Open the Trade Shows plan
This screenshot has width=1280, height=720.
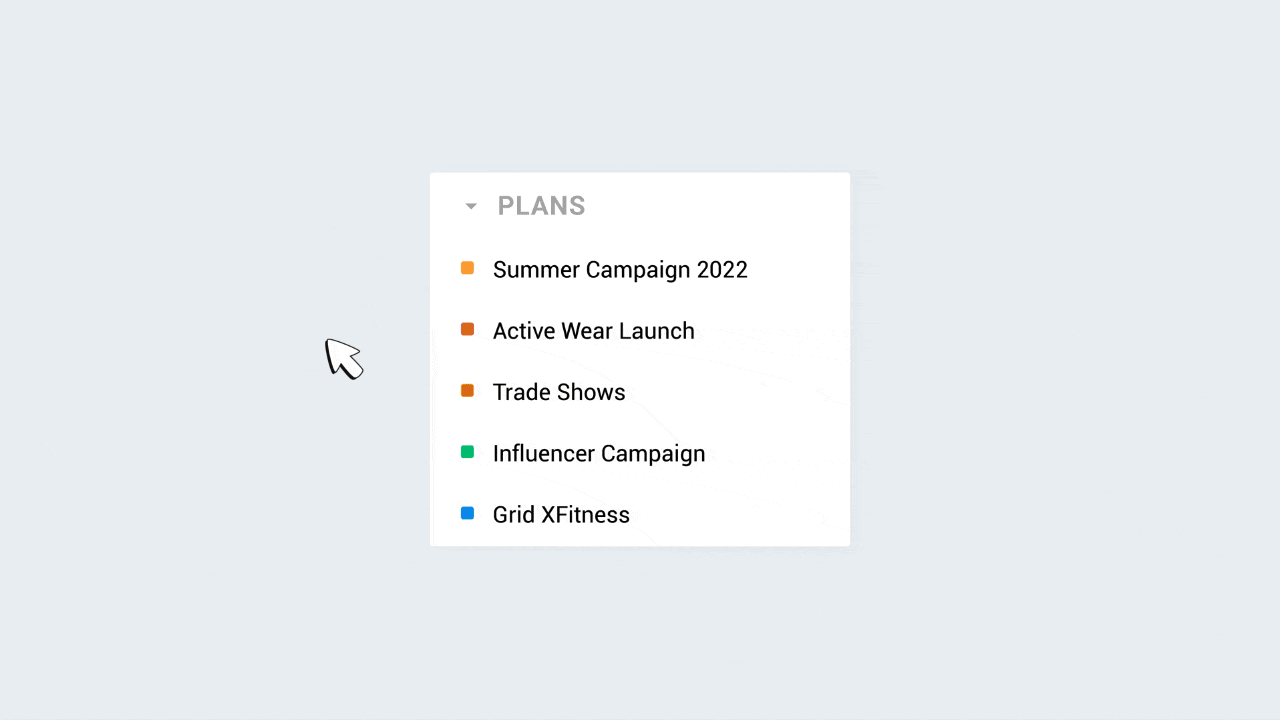click(559, 392)
